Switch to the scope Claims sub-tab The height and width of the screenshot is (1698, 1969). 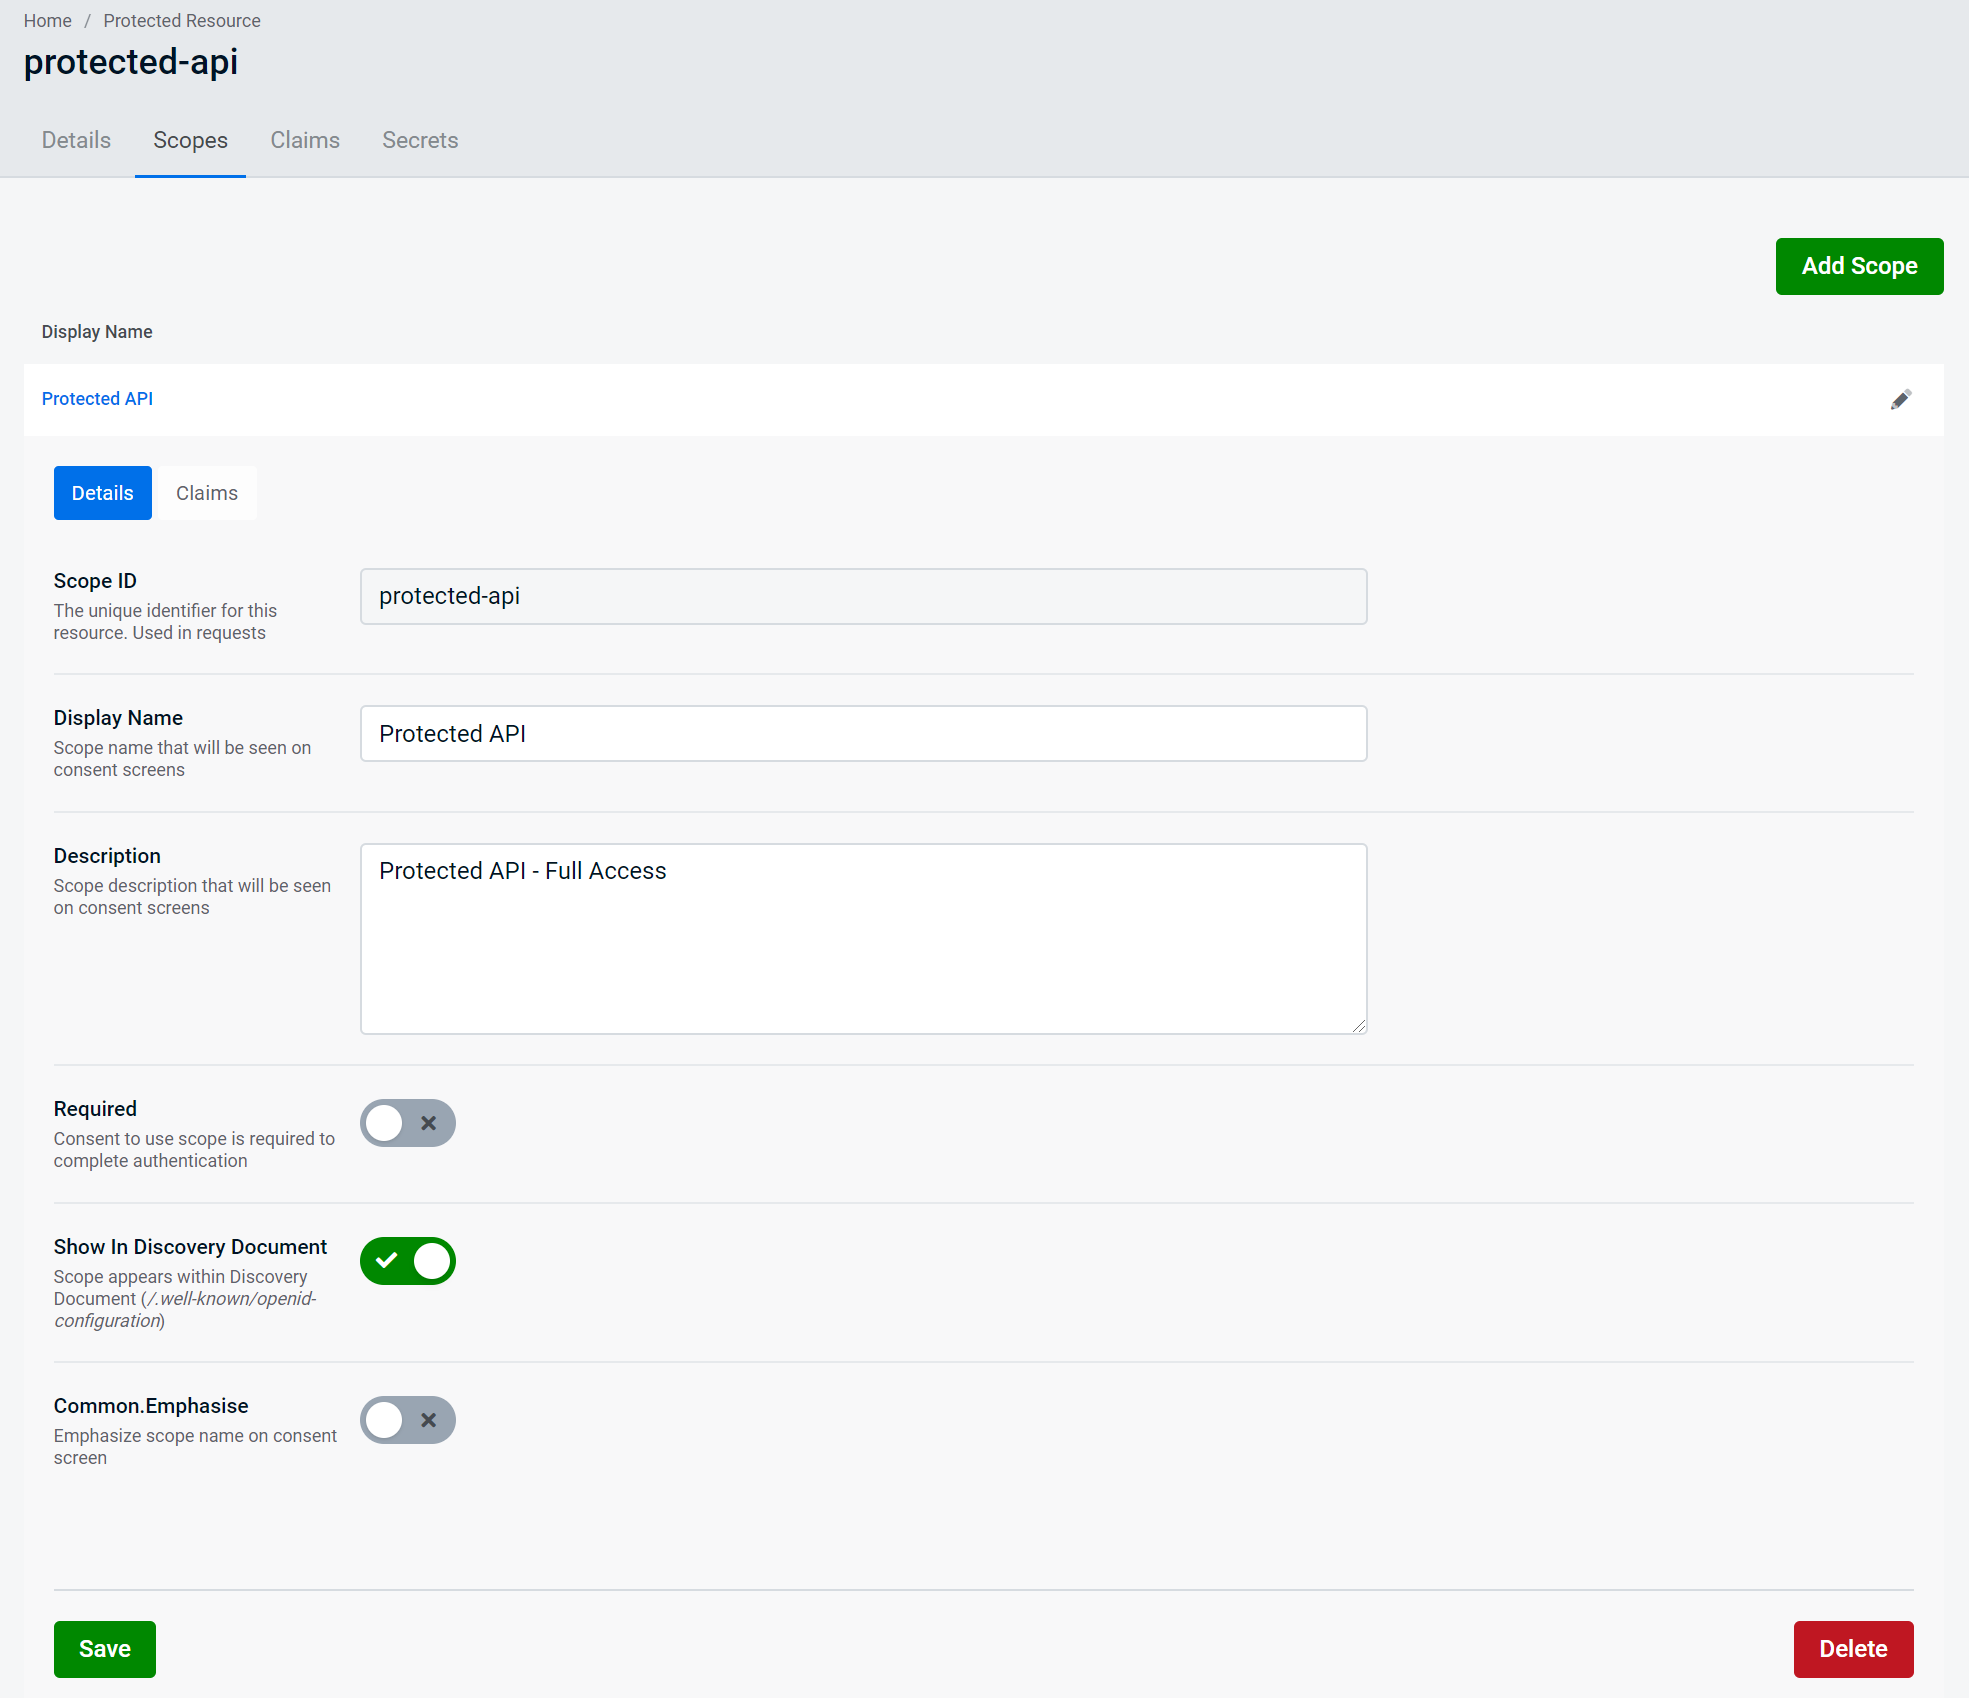click(x=207, y=493)
